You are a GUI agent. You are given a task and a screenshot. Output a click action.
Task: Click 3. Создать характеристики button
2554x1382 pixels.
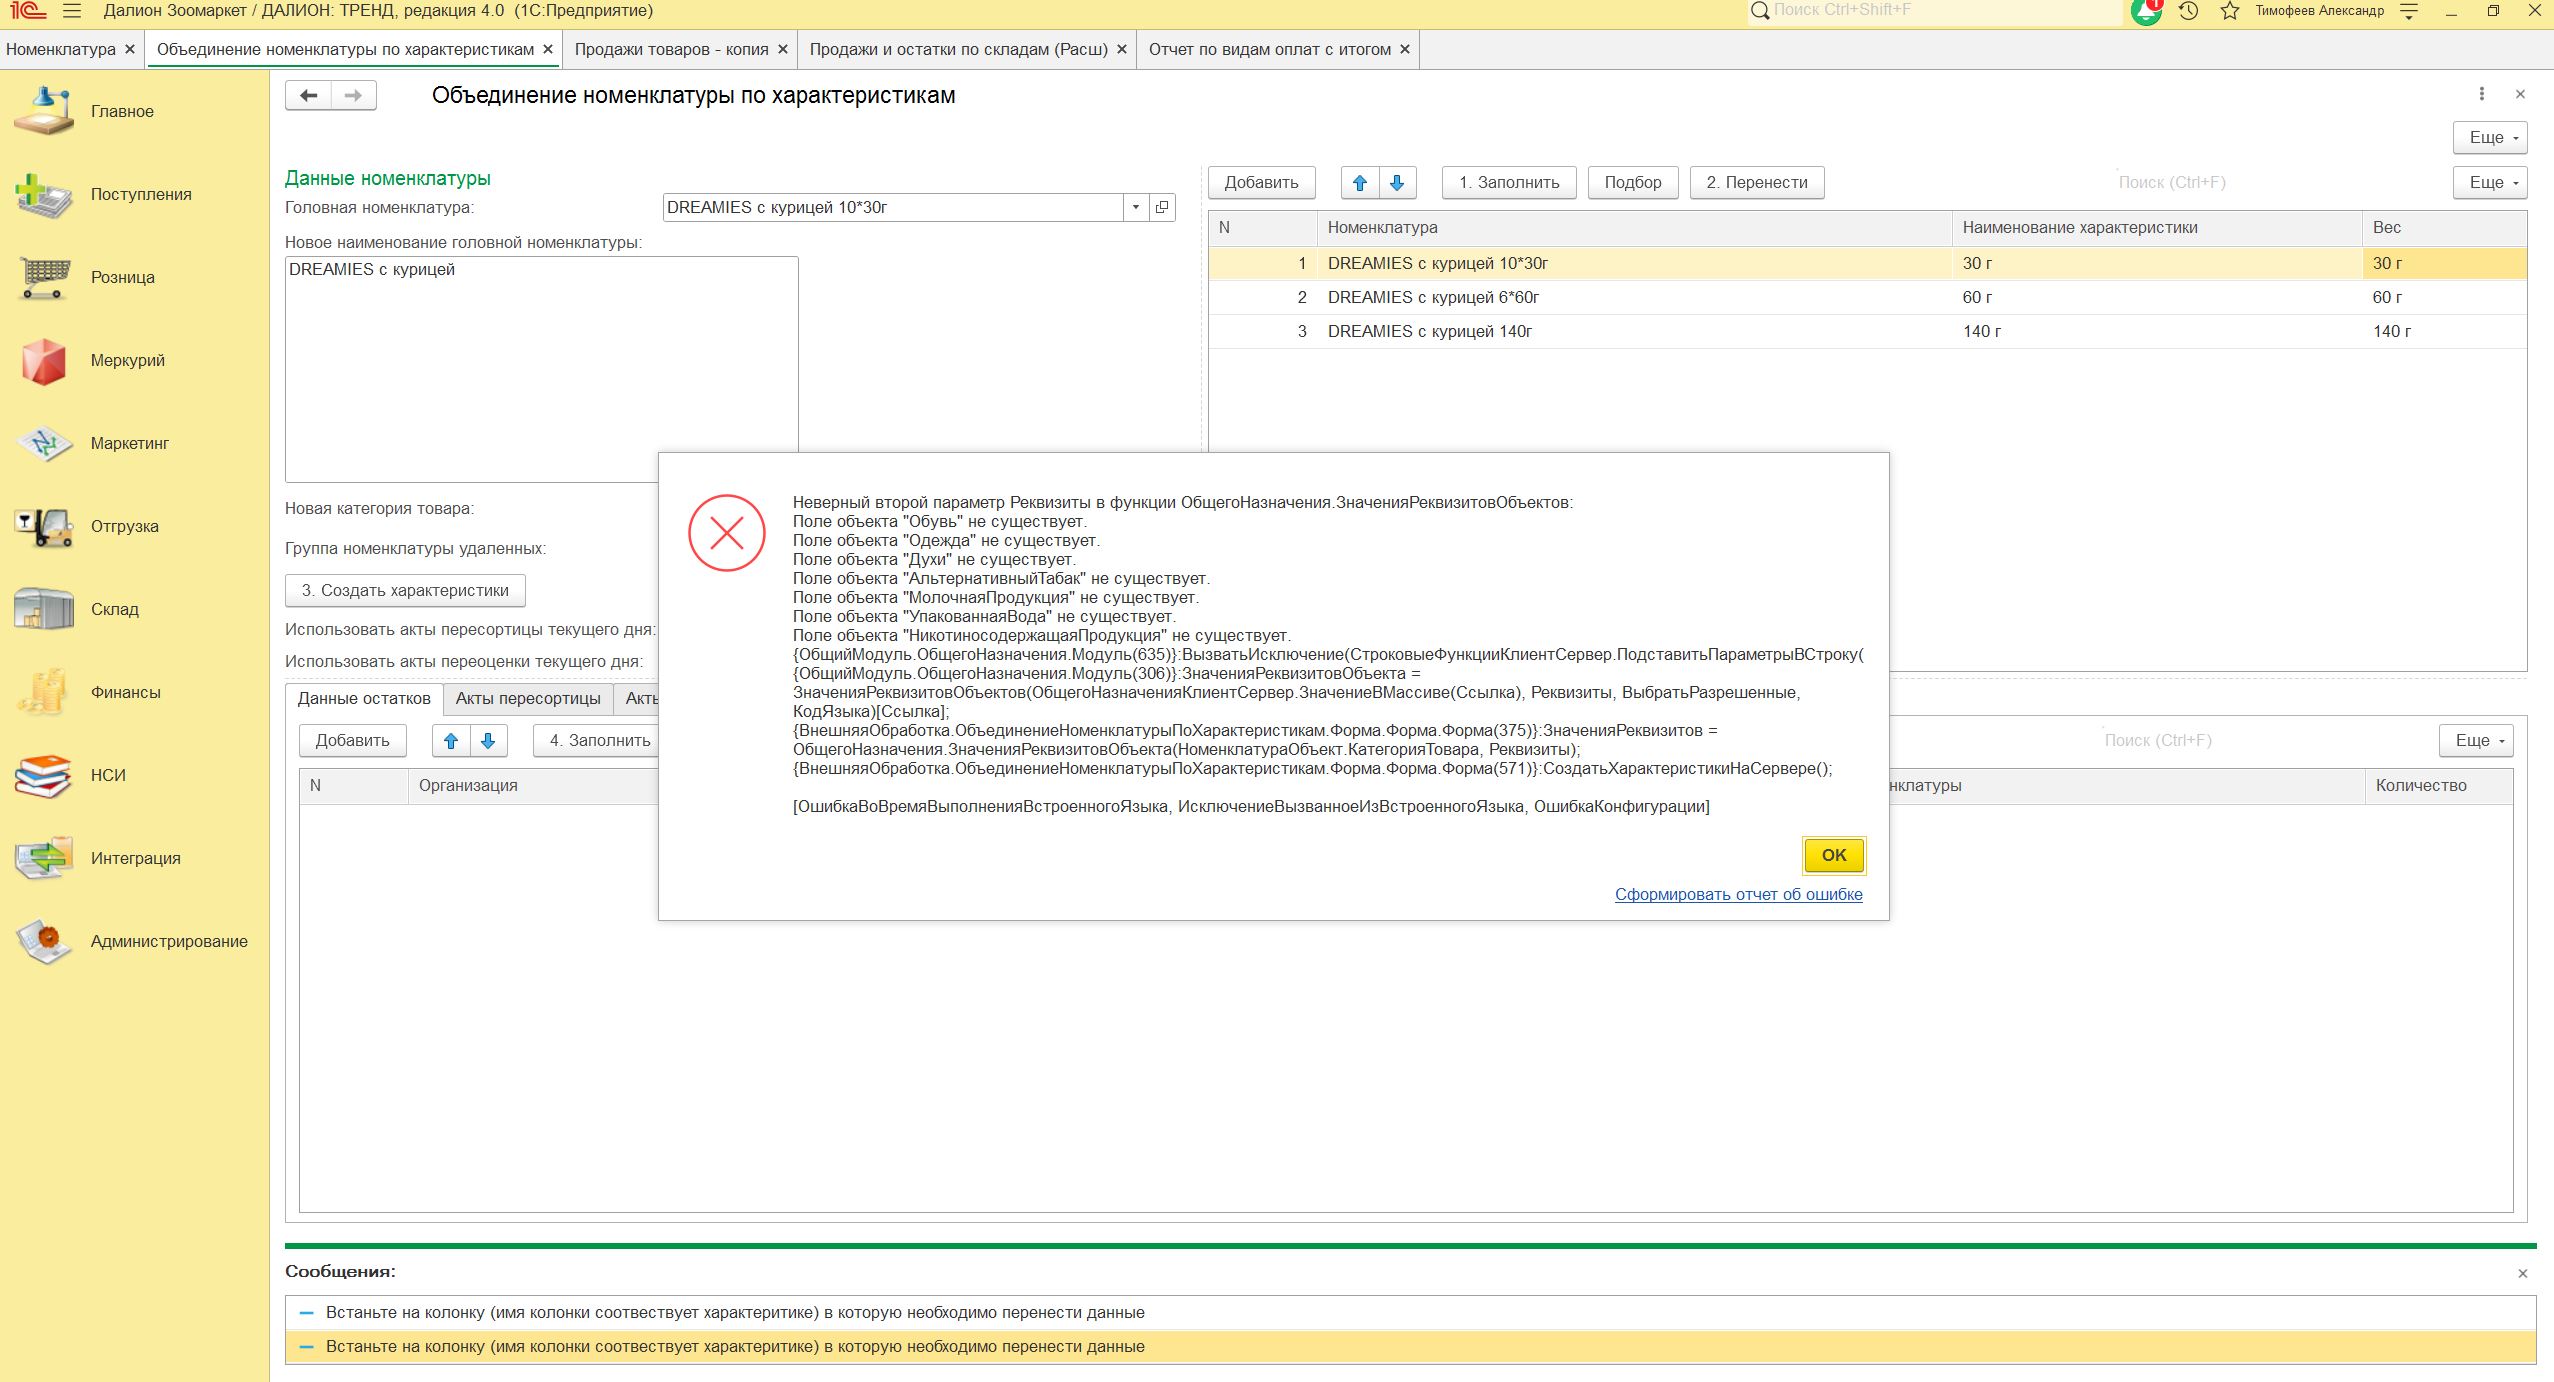point(405,591)
